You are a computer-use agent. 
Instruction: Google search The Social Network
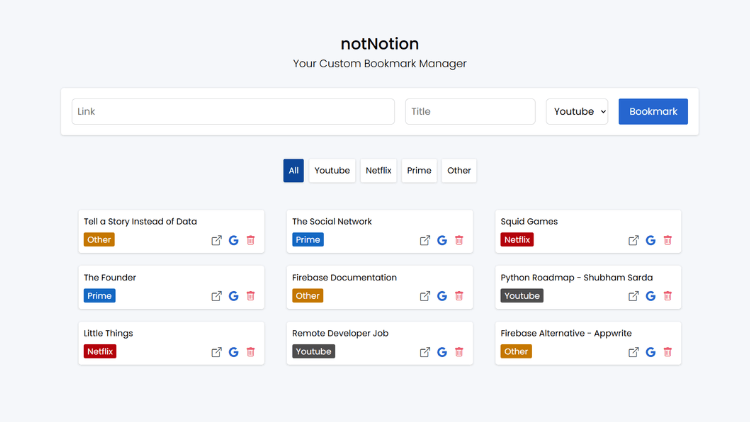[442, 240]
